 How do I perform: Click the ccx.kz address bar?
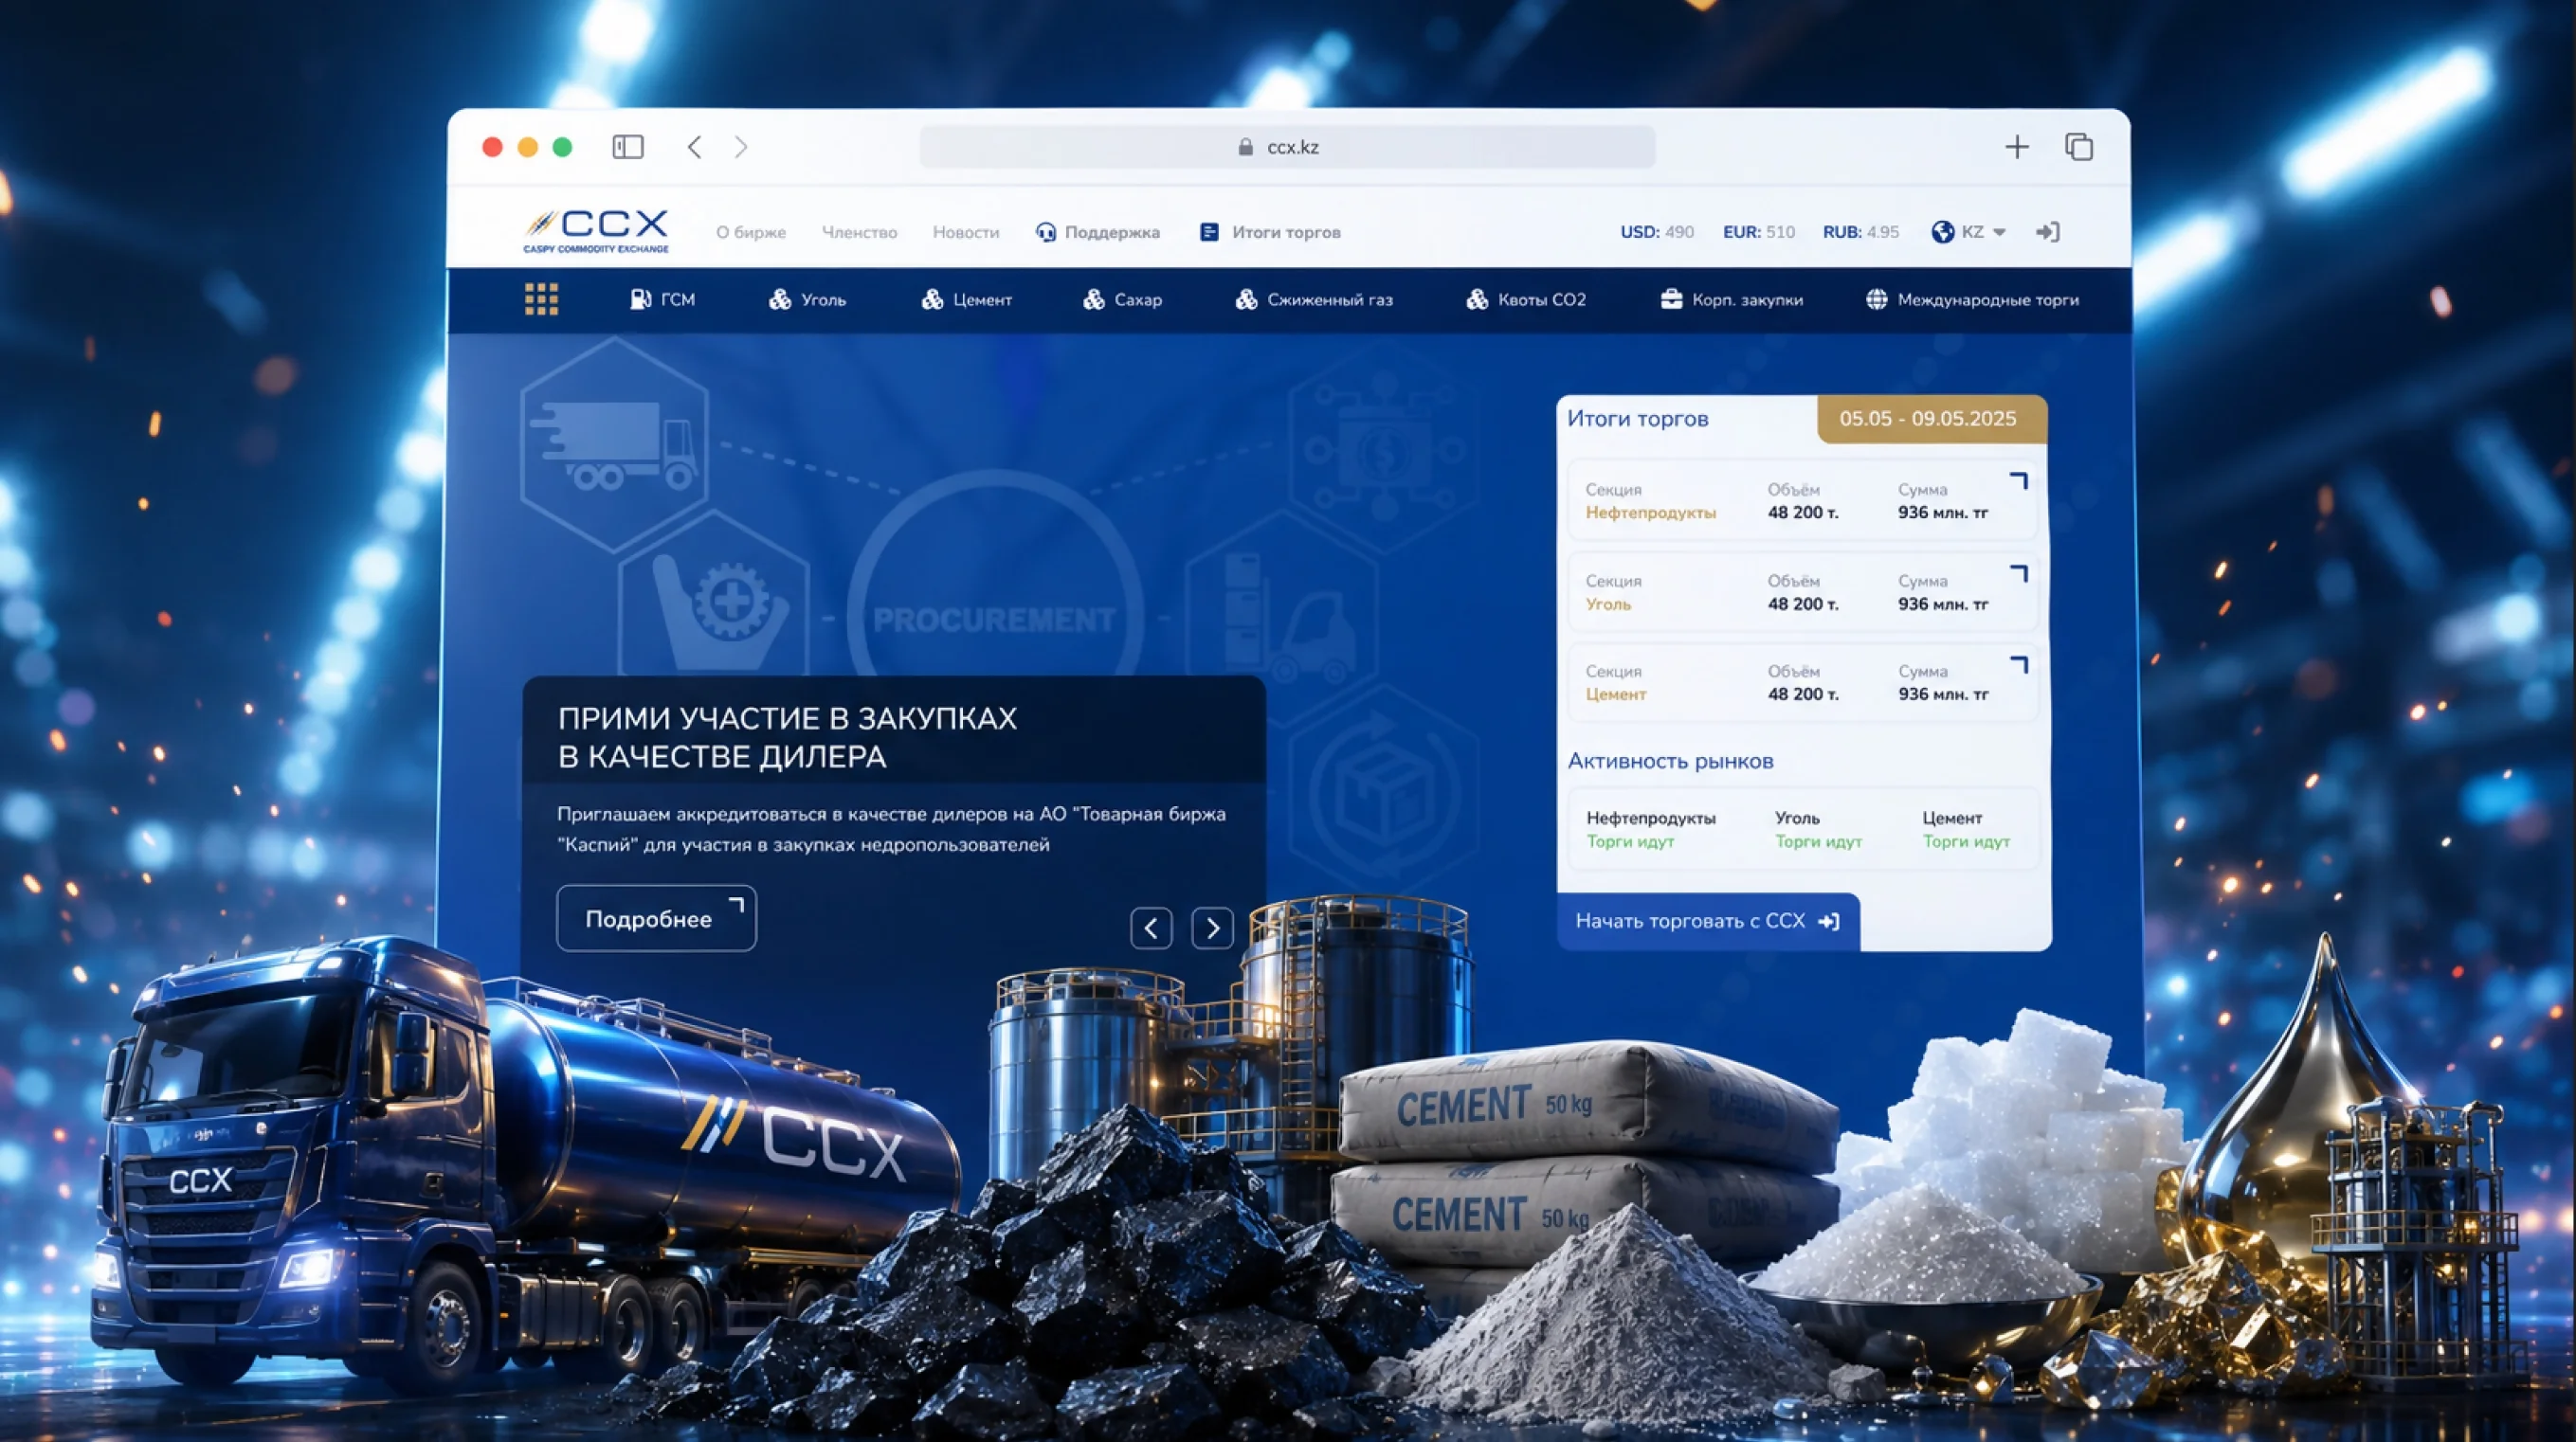tap(1287, 147)
